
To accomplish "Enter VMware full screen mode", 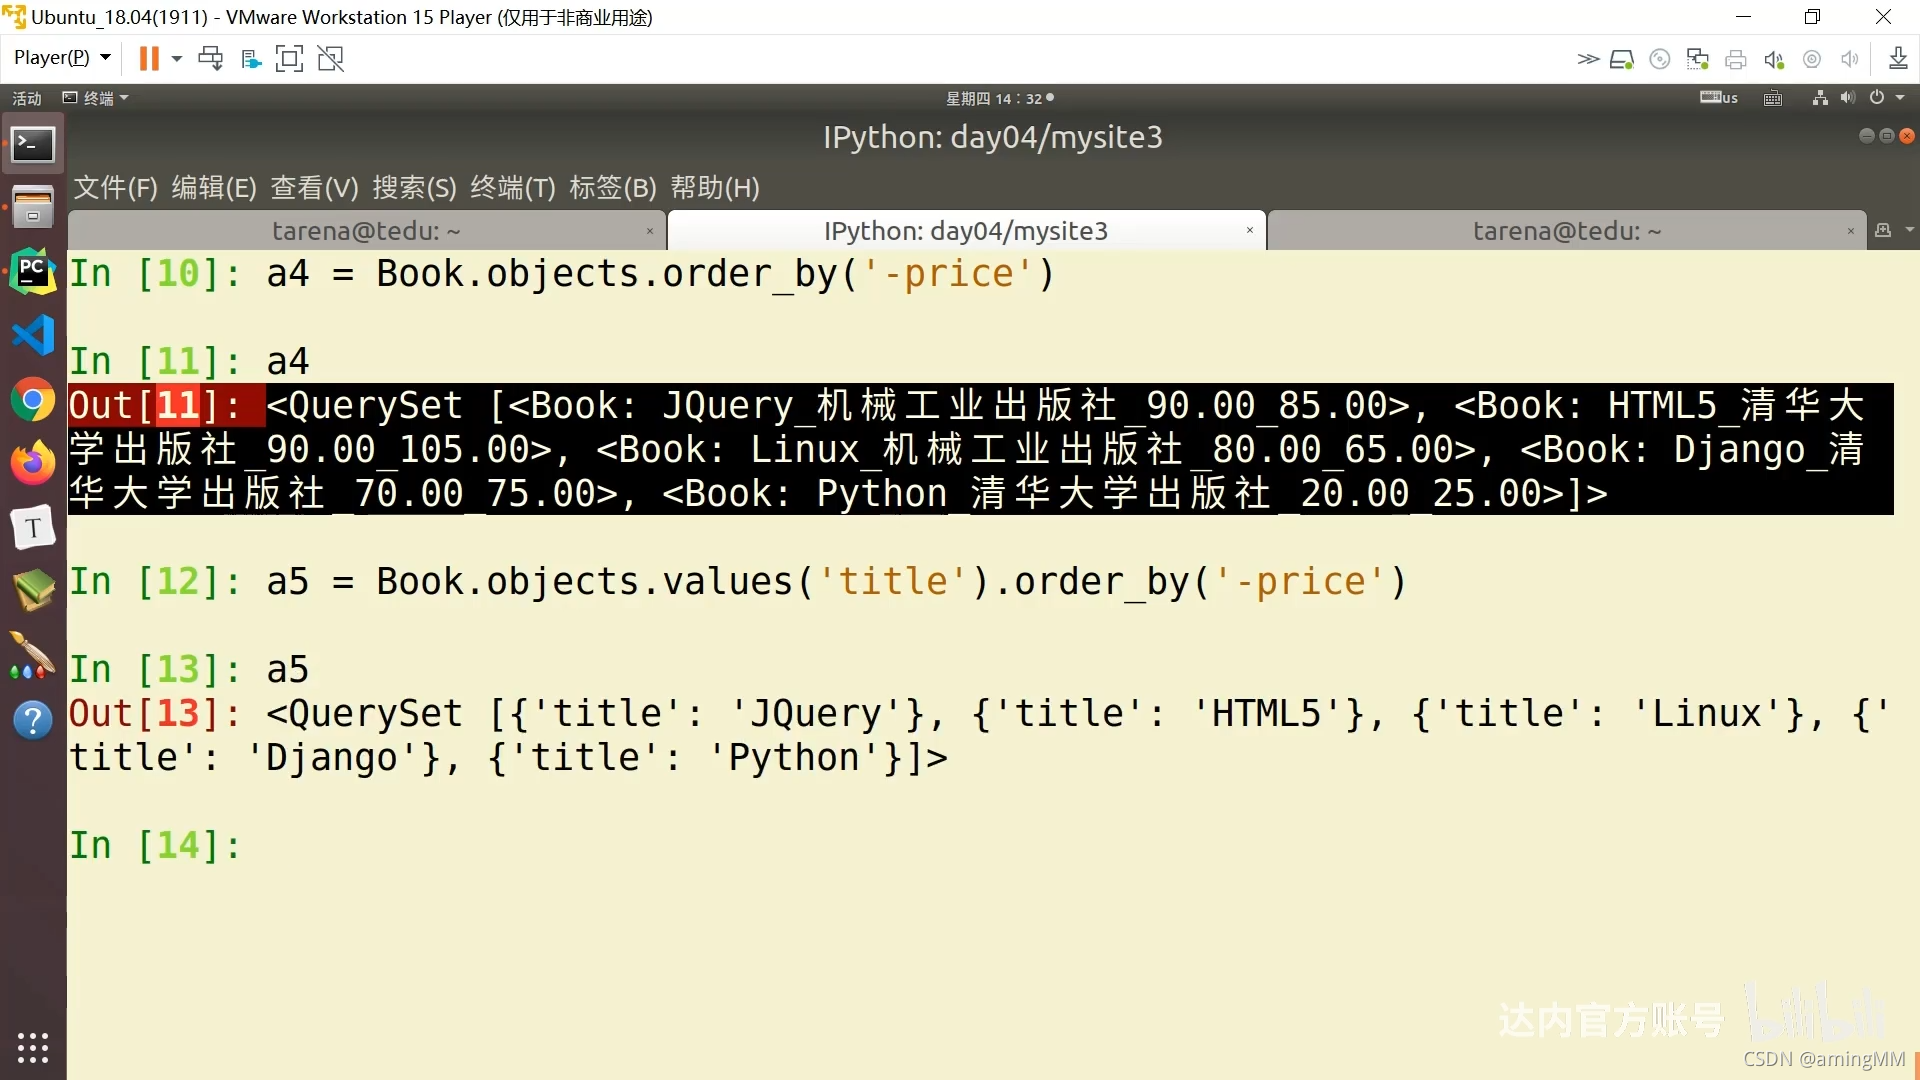I will [289, 59].
